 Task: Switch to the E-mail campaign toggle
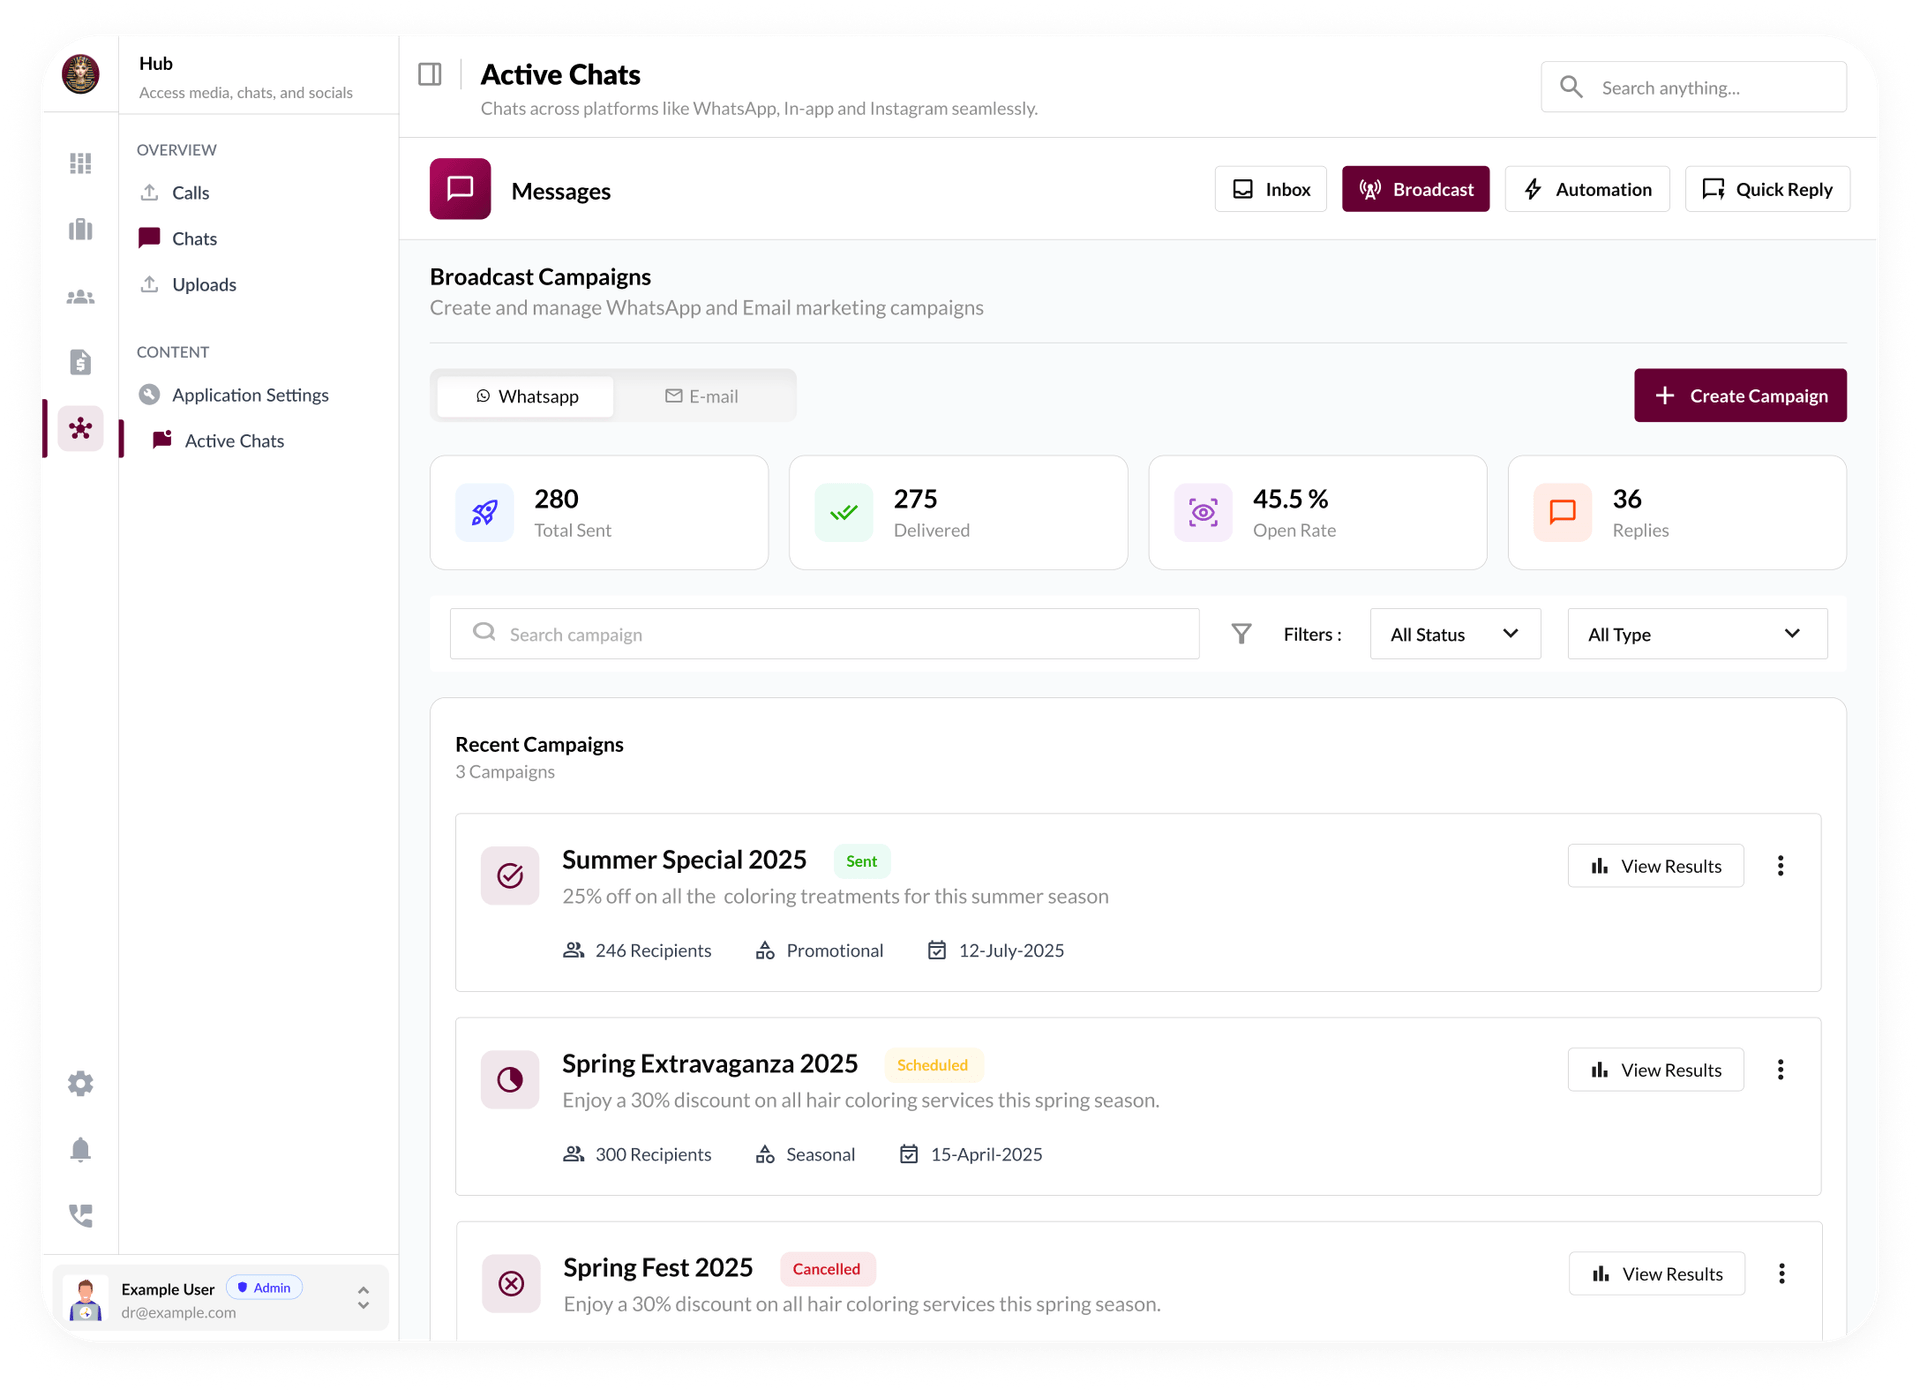(703, 396)
